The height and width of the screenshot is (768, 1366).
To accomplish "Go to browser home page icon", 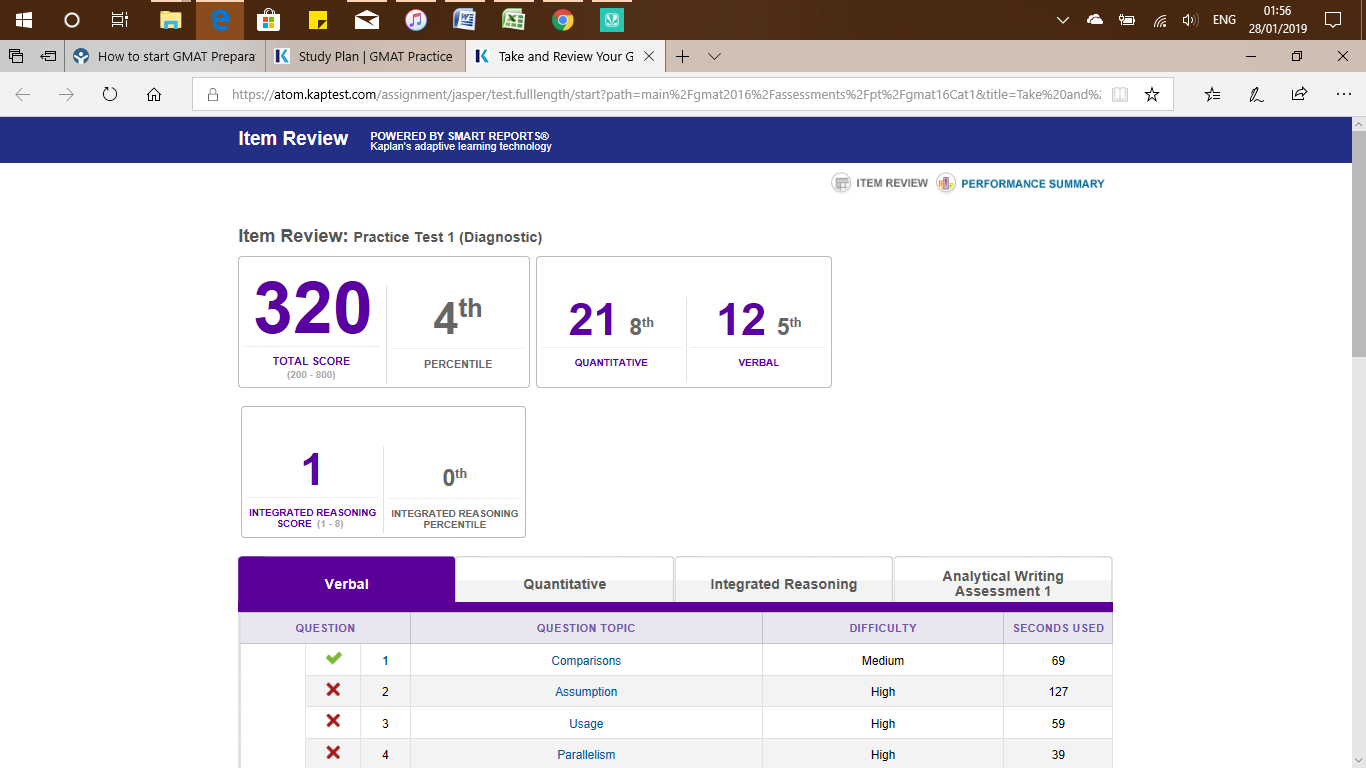I will click(154, 94).
